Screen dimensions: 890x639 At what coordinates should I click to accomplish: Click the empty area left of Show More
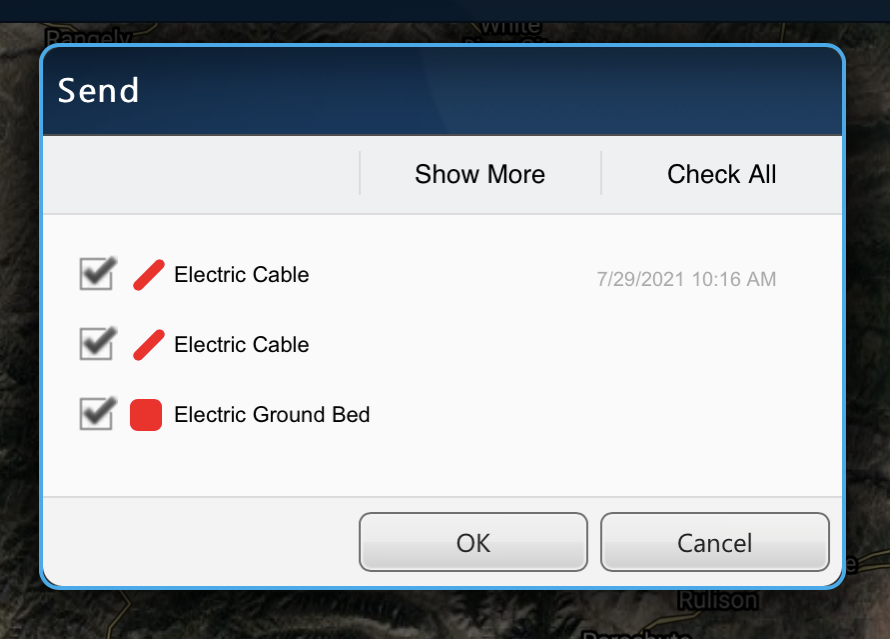(x=200, y=174)
